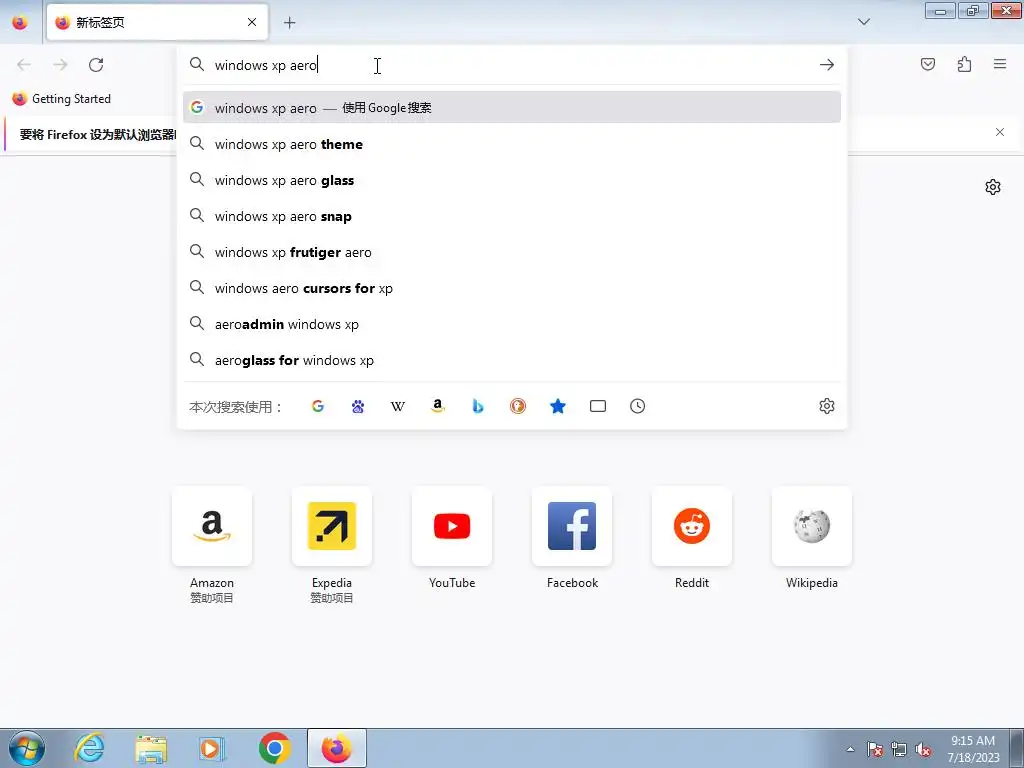Choose suggestion 'windows xp aero theme'
The image size is (1024, 768).
[512, 144]
